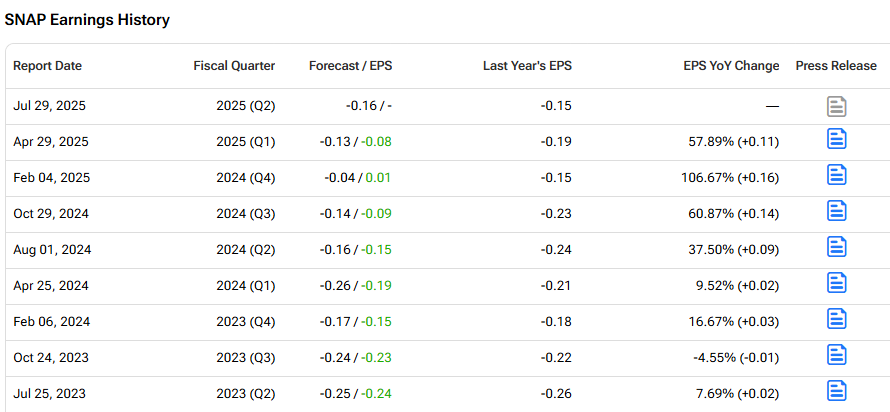This screenshot has height=412, width=890.
Task: Click the -0.26 / -0.19 forecast cell
Action: coord(356,285)
